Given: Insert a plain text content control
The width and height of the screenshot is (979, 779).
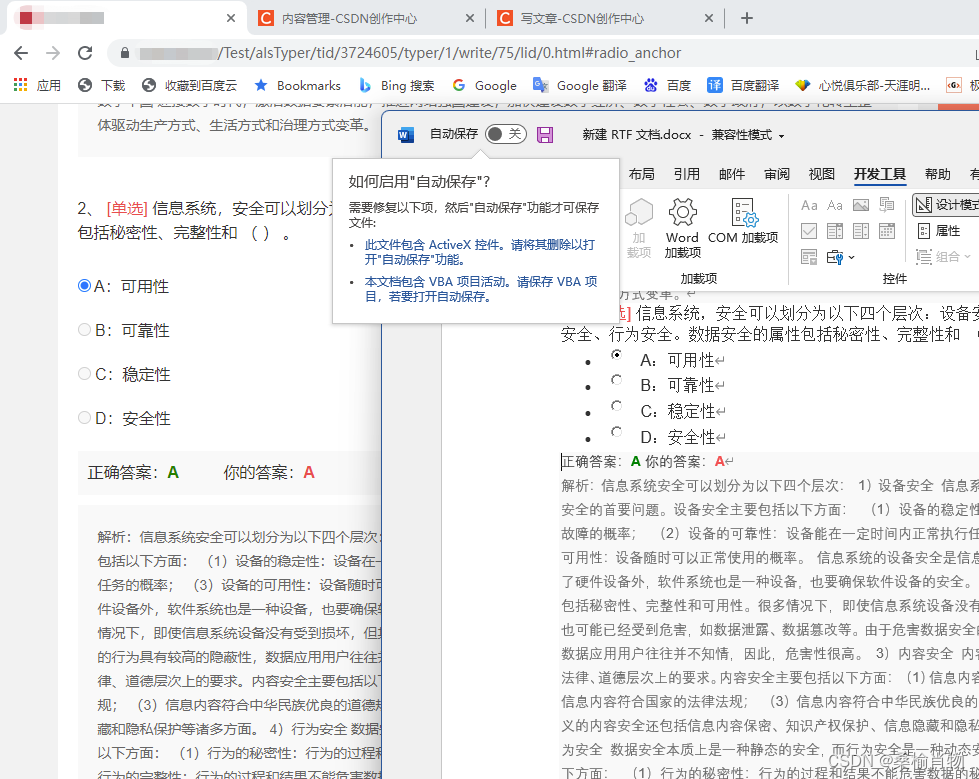Looking at the screenshot, I should [835, 205].
